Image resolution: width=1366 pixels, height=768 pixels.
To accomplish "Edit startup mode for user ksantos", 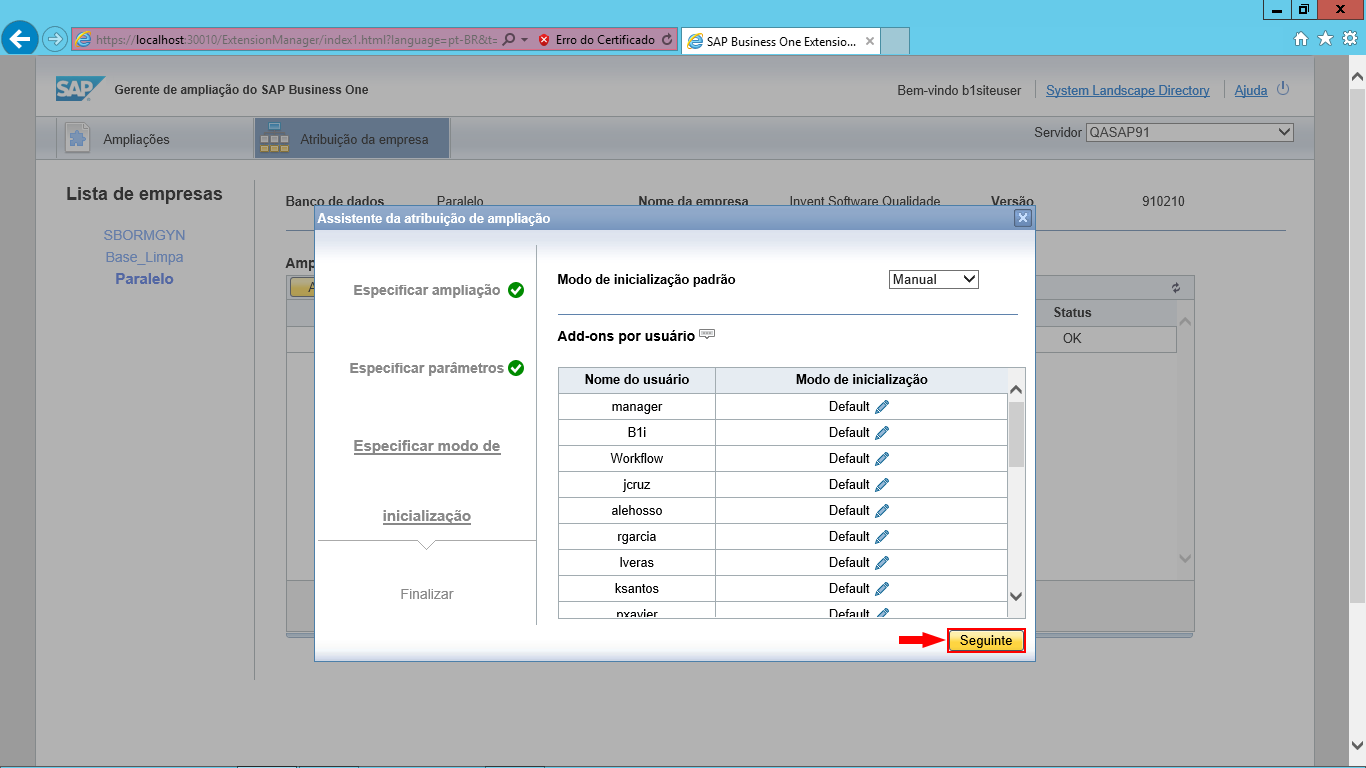I will tap(881, 589).
